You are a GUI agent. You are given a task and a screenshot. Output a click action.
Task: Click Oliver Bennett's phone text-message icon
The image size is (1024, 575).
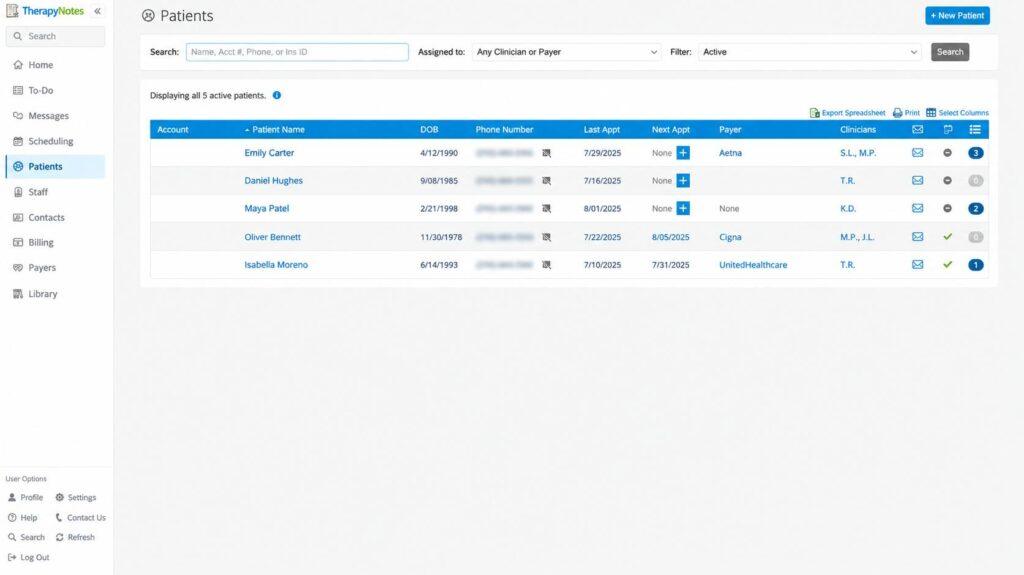[547, 237]
